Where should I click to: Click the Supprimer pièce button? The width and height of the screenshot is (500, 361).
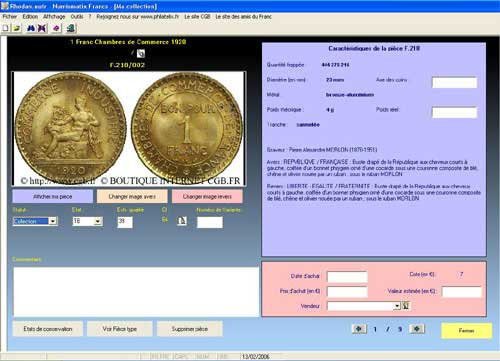pos(190,329)
